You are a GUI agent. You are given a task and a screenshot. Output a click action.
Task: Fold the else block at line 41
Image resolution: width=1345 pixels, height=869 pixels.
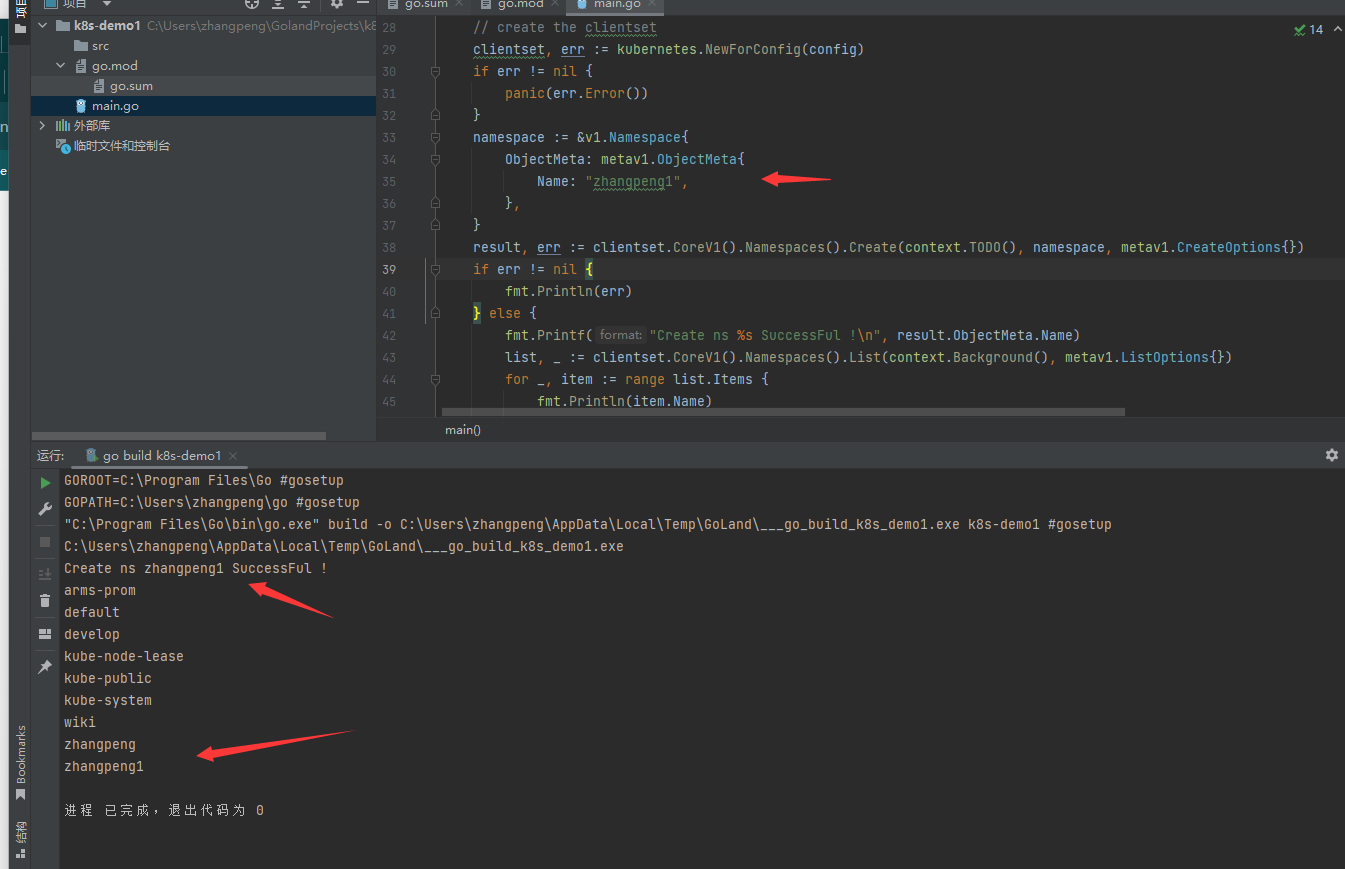click(435, 314)
